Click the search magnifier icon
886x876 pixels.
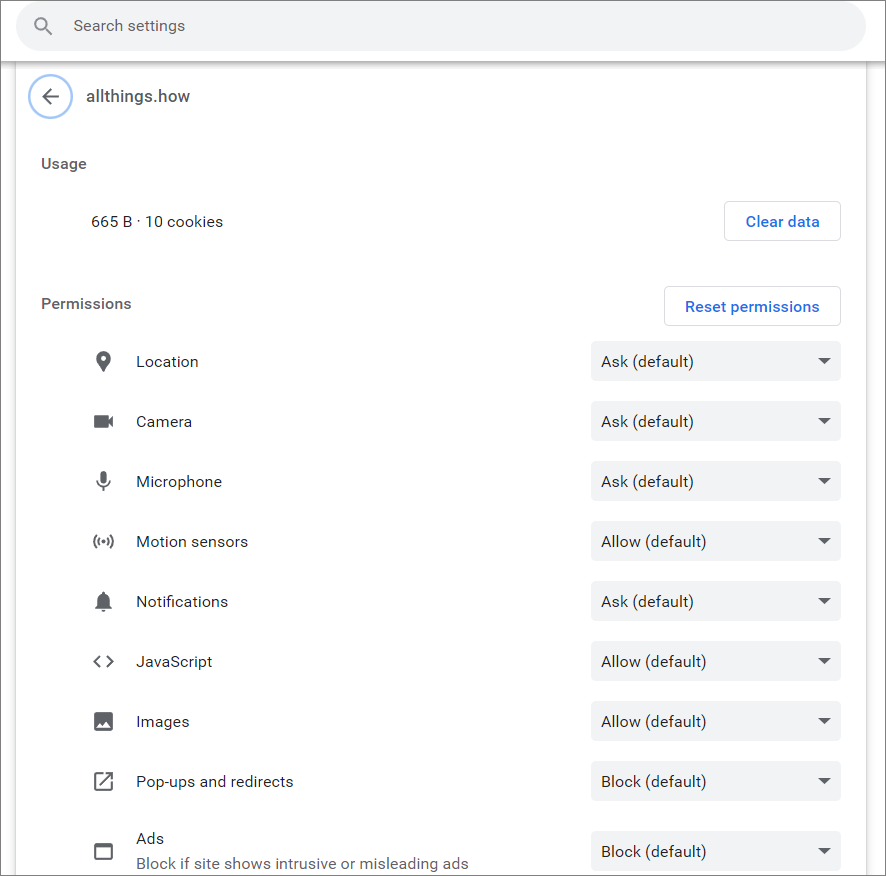click(43, 26)
